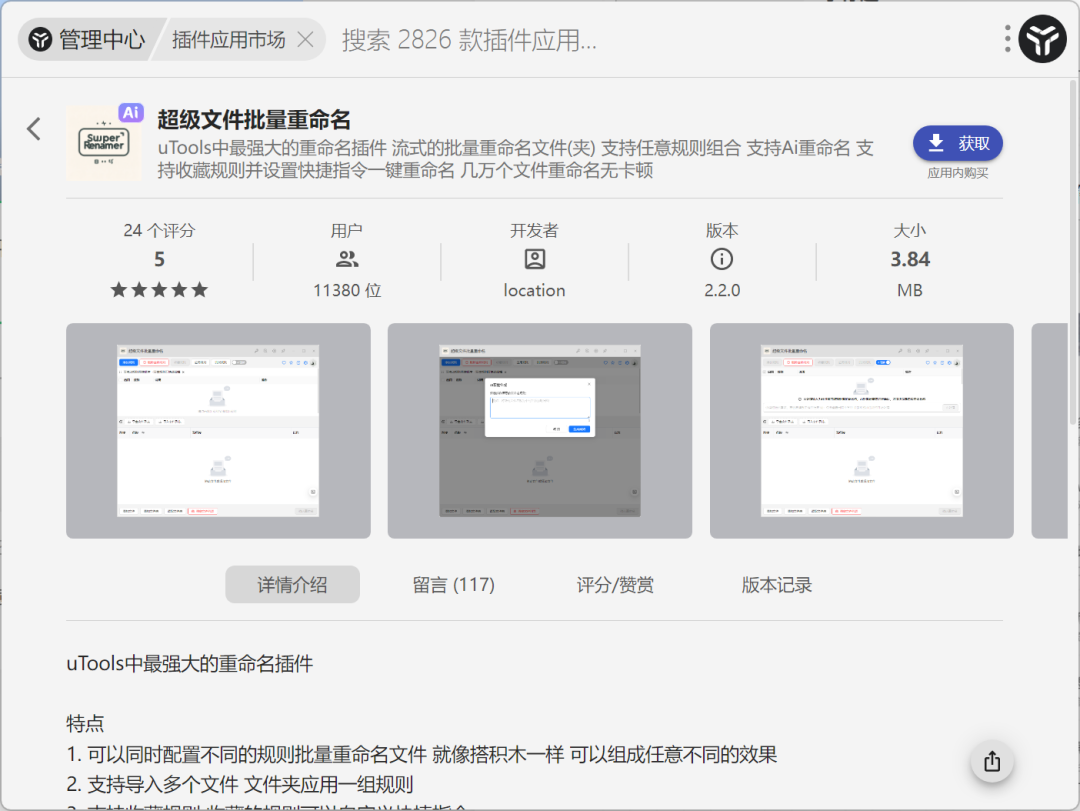Image resolution: width=1080 pixels, height=811 pixels.
Task: Click the Ai badge on plugin icon
Action: tap(131, 112)
